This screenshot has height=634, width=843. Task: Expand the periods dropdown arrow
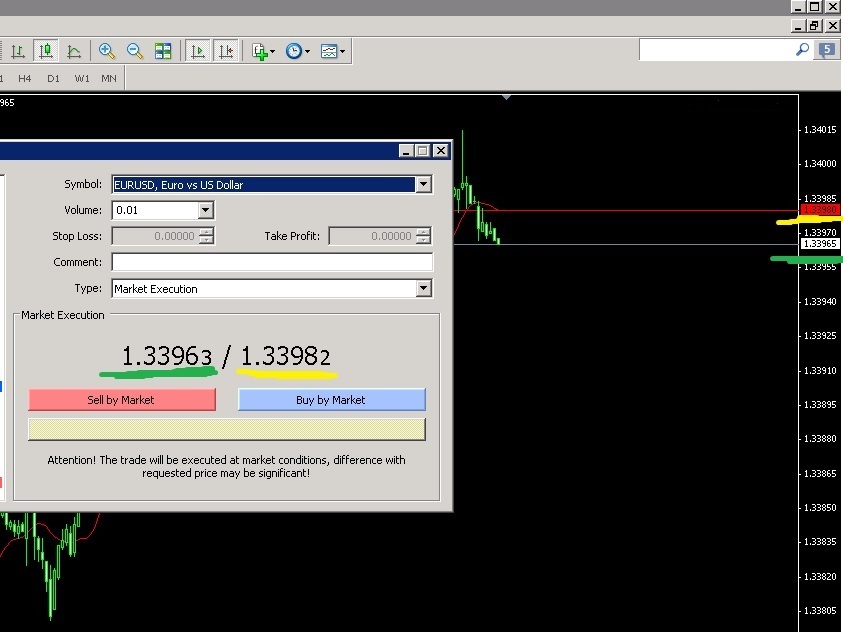pos(308,52)
